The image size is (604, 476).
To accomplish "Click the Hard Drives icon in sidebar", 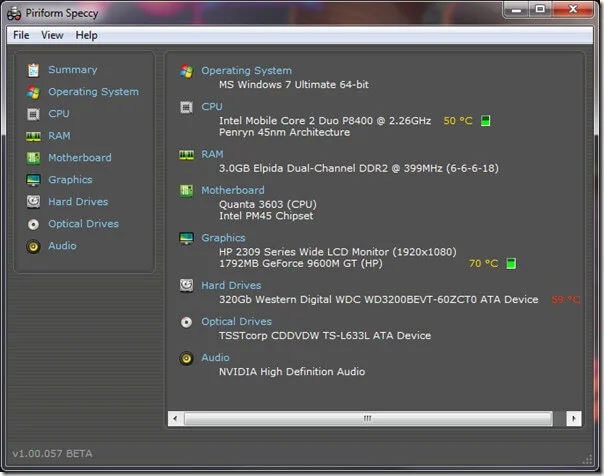I will (33, 202).
